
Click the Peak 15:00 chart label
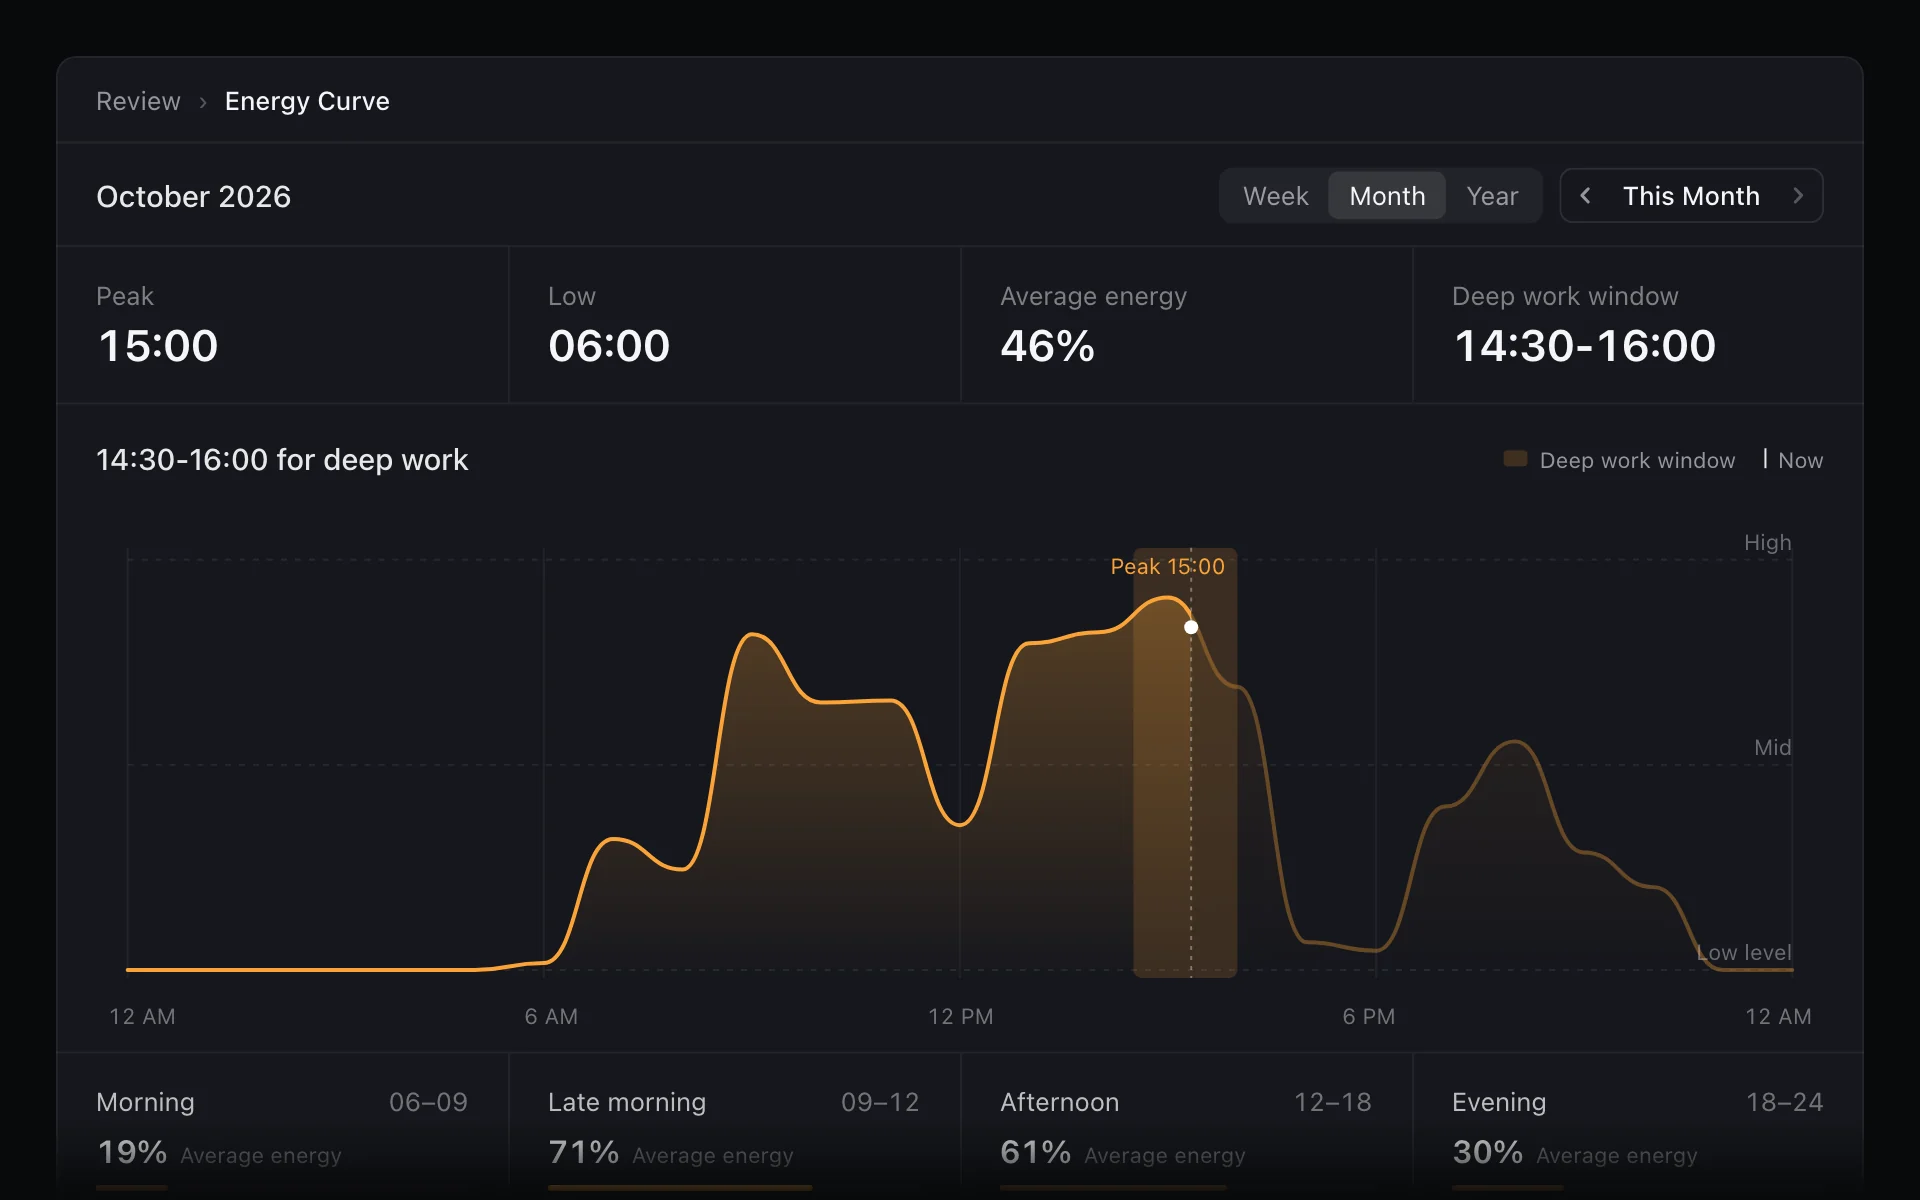pos(1167,566)
